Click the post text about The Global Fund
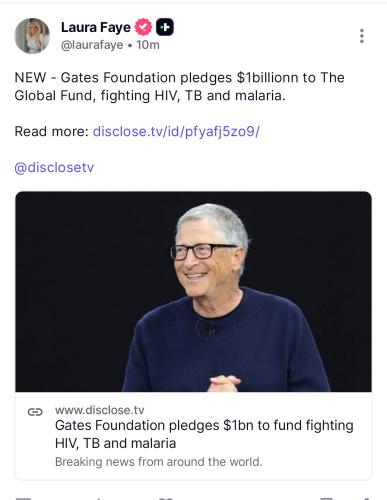This screenshot has width=387, height=500. [x=179, y=86]
